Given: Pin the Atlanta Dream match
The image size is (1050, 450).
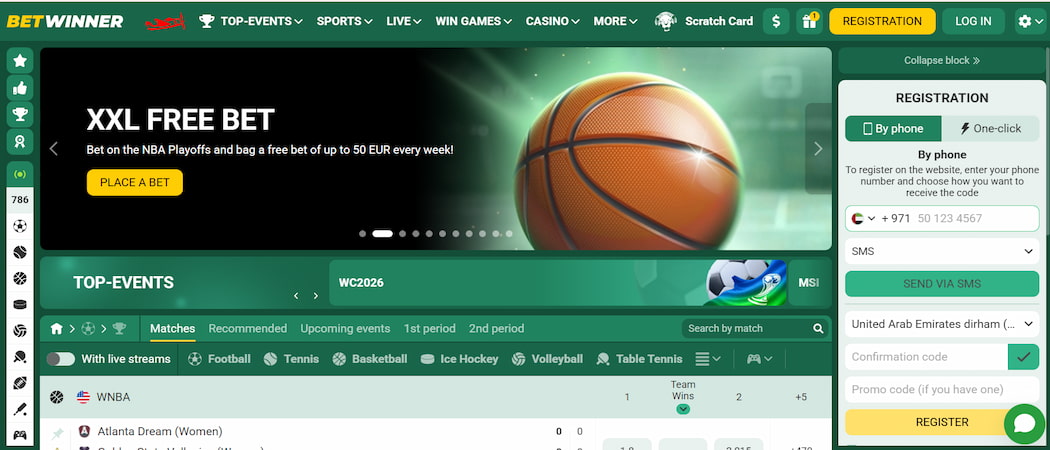Looking at the screenshot, I should (x=58, y=433).
